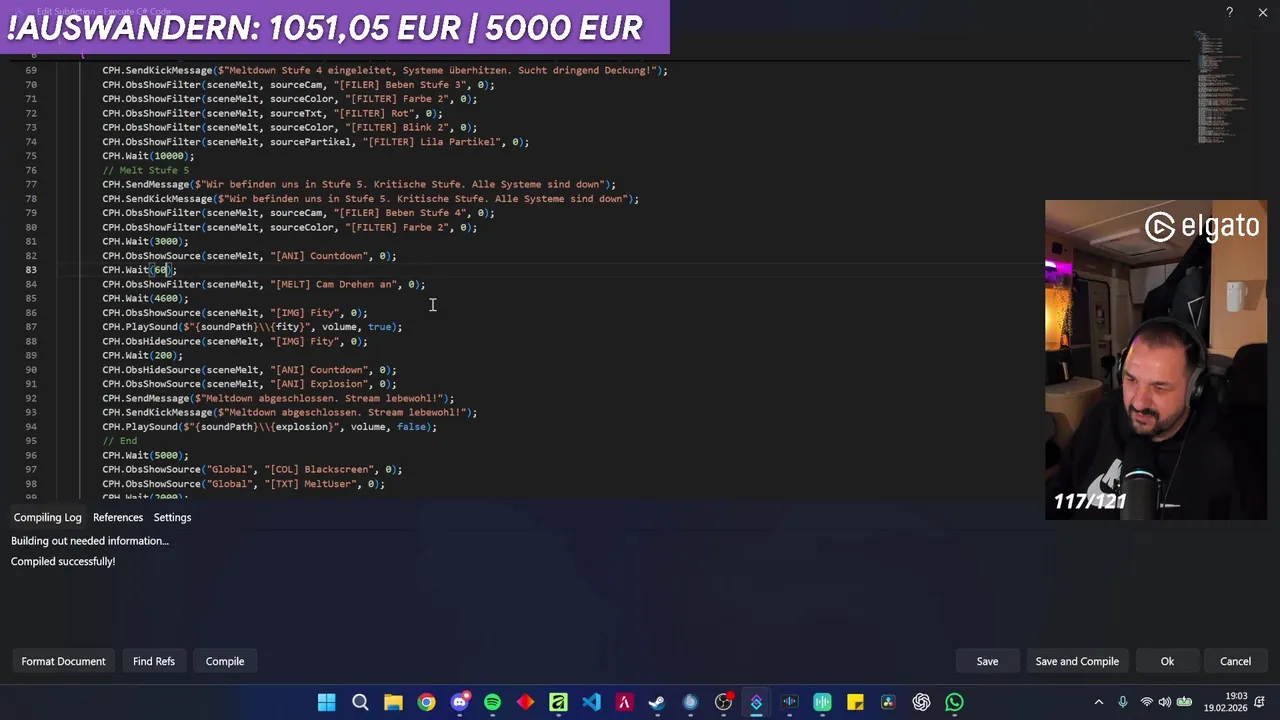Switch to Streamer.bot in taskbar

pos(756,702)
